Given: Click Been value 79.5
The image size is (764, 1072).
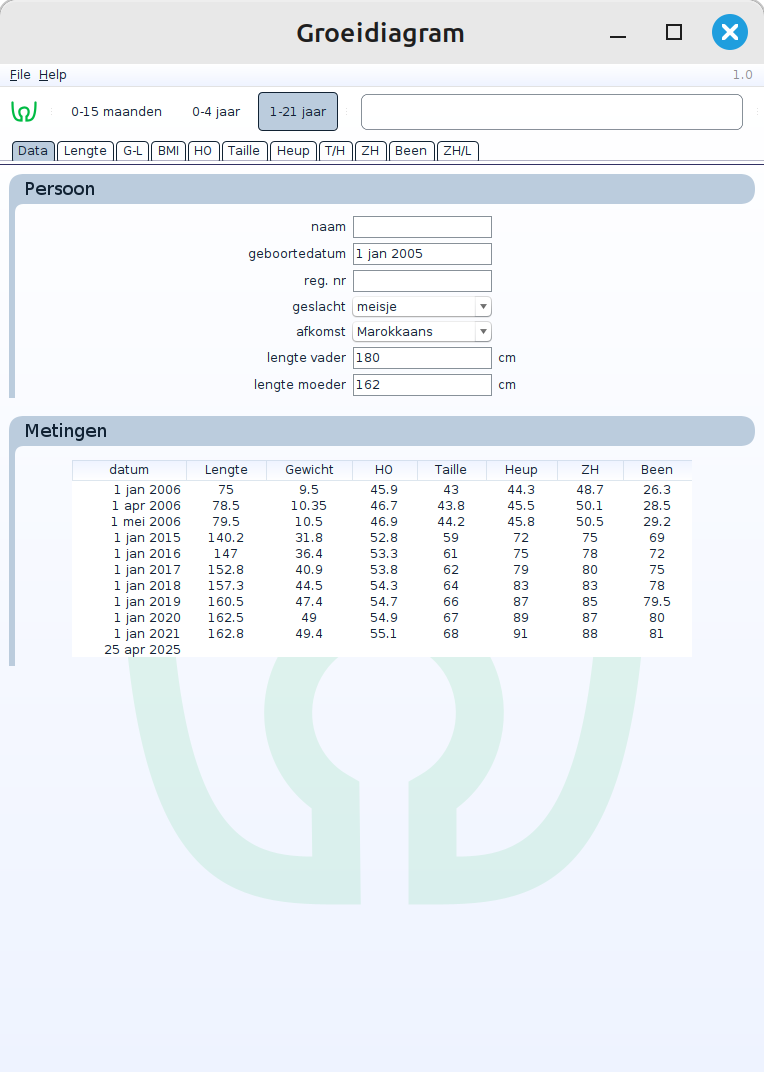Looking at the screenshot, I should (x=657, y=602).
